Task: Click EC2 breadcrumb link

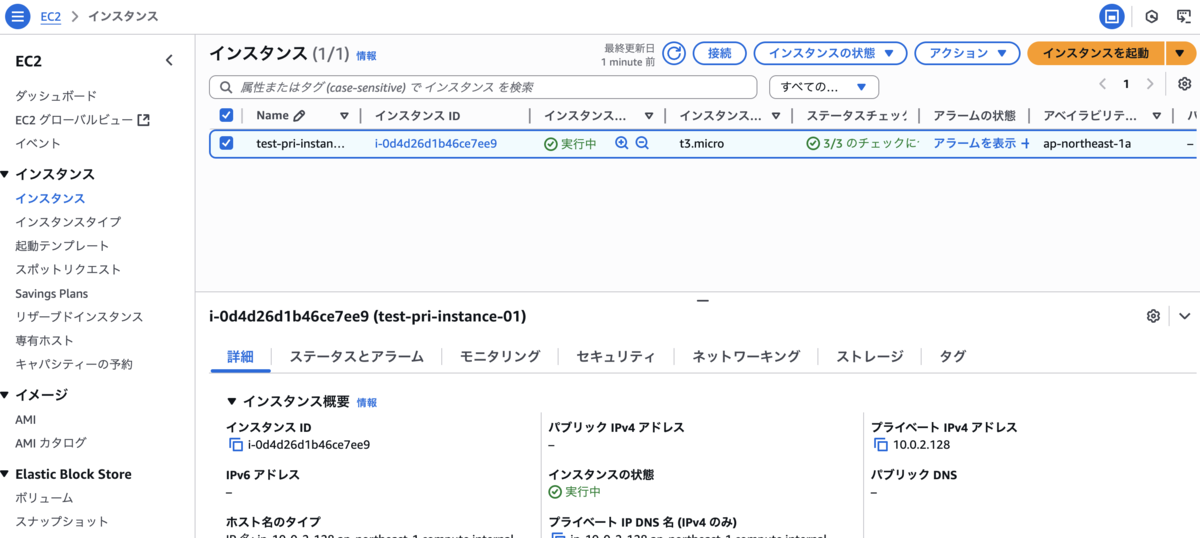Action: pyautogui.click(x=50, y=17)
